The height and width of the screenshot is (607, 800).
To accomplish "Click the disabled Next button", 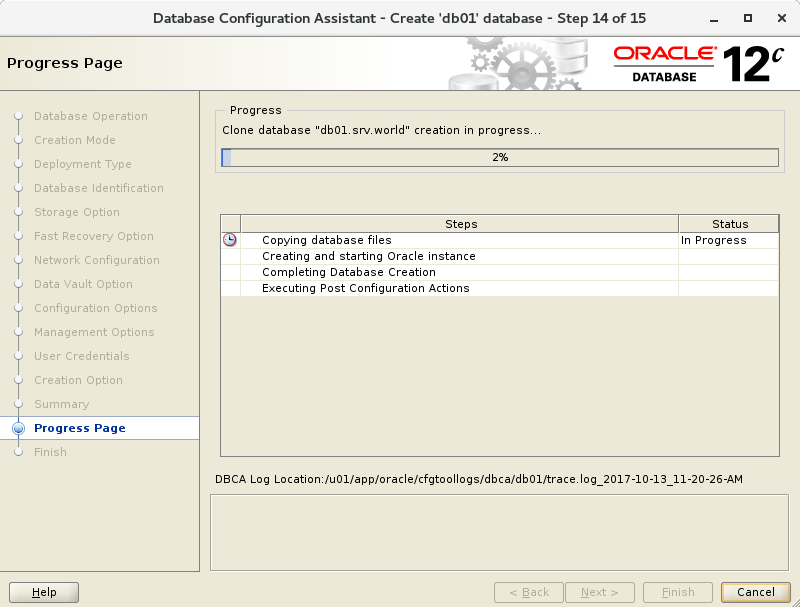I will click(599, 592).
